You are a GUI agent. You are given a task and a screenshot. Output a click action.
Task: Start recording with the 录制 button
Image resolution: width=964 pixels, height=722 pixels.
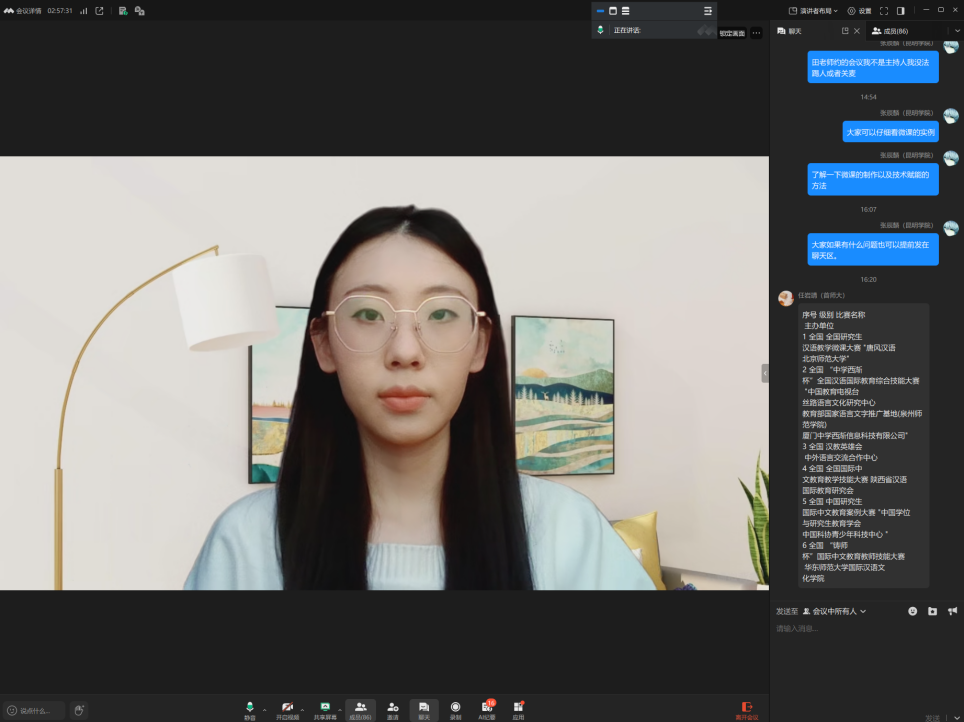coord(455,707)
